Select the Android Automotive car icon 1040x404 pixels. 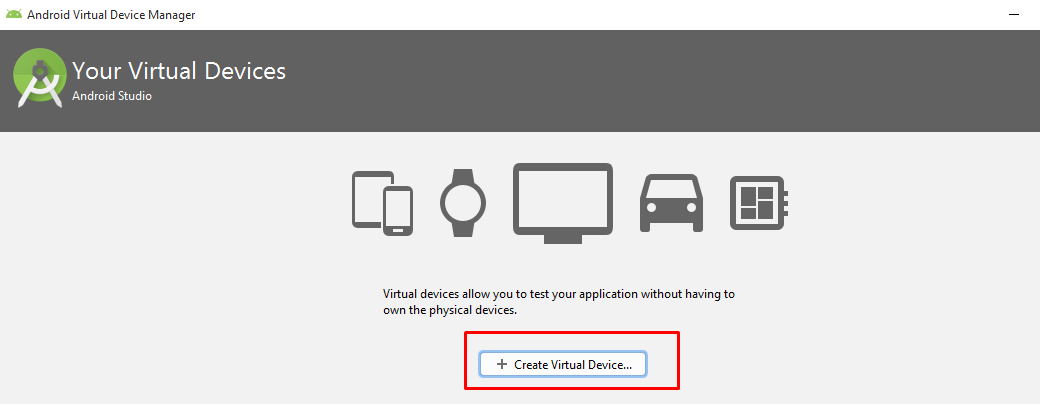coord(671,203)
